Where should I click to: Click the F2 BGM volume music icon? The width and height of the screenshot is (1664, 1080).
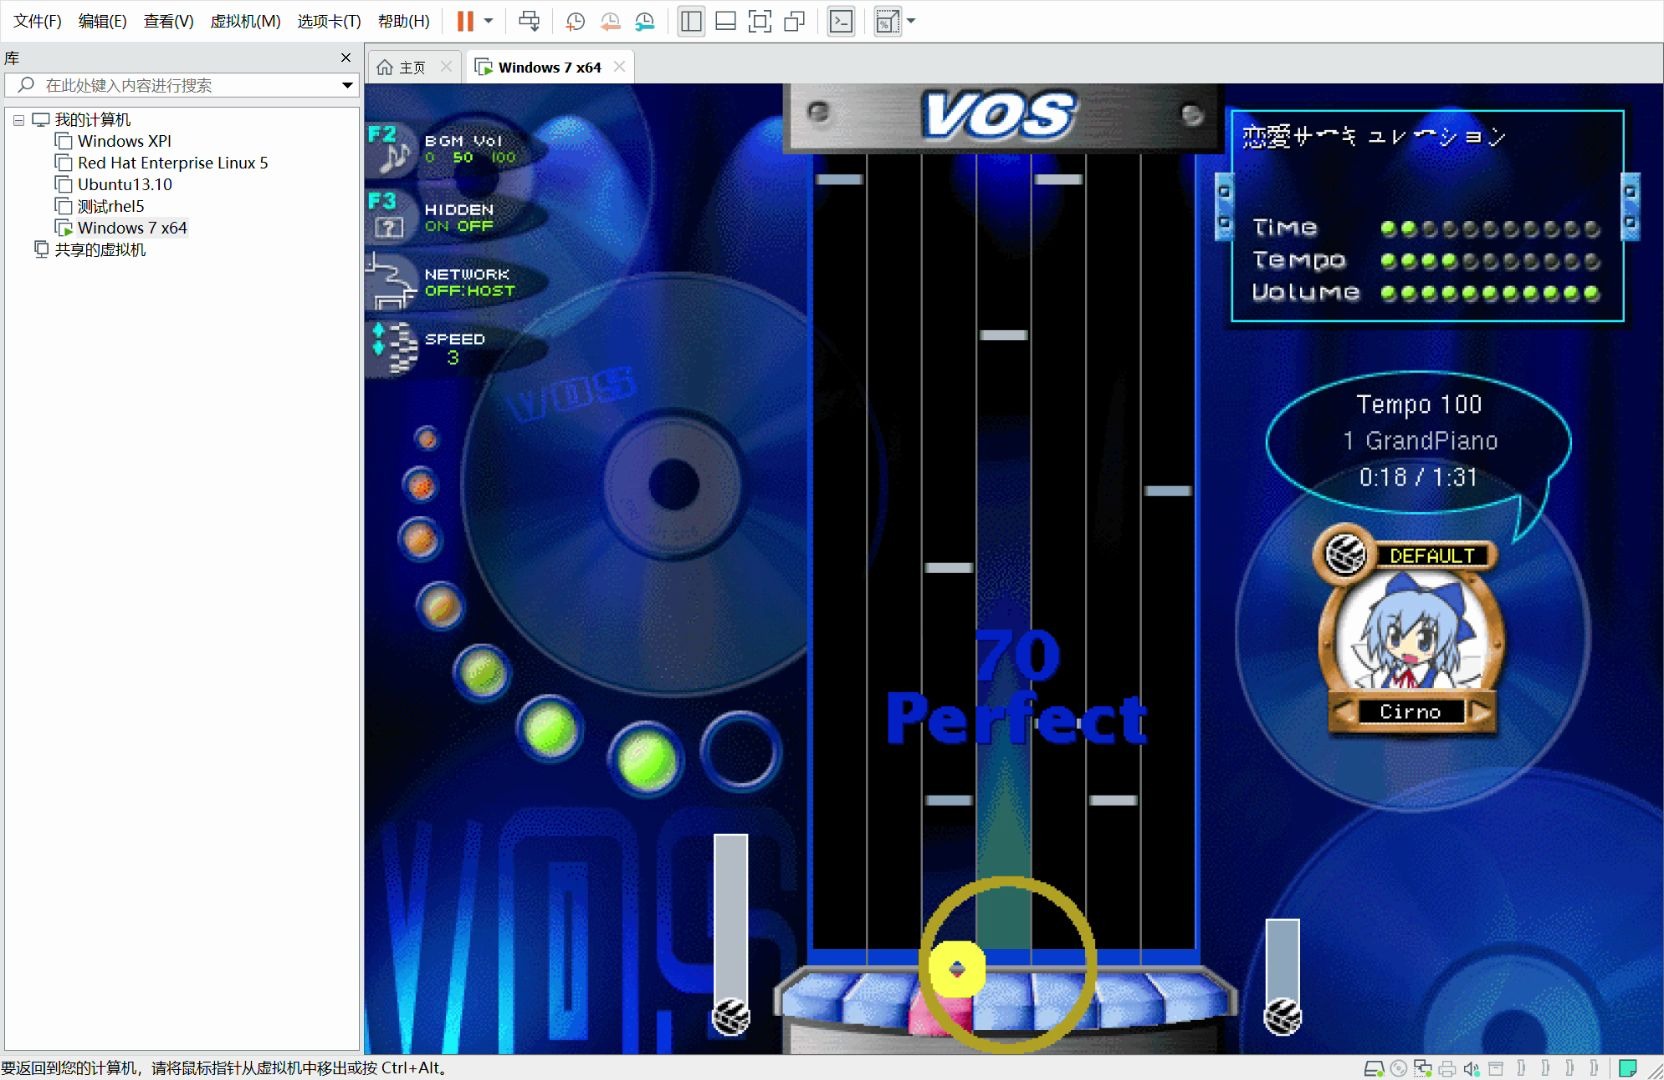[x=392, y=149]
